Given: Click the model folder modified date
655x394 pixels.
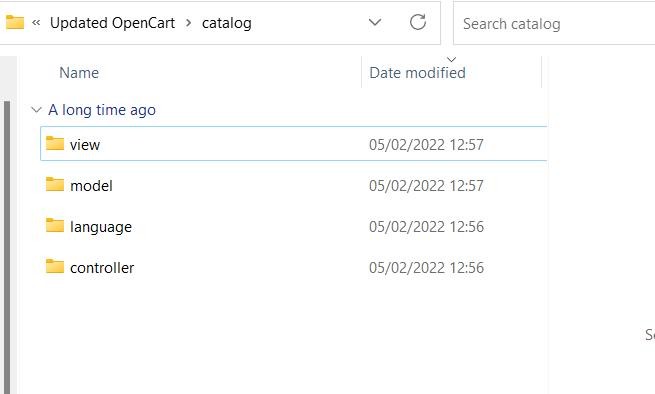Looking at the screenshot, I should click(x=426, y=186).
